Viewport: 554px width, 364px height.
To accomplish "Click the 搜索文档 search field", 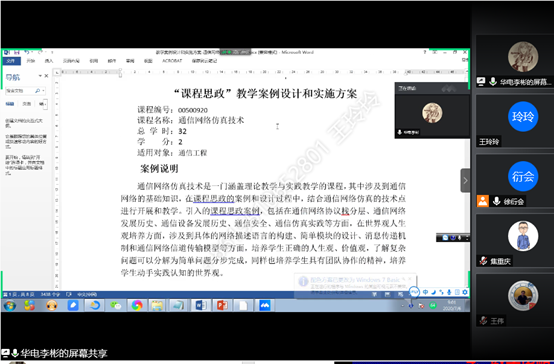I will (x=20, y=91).
